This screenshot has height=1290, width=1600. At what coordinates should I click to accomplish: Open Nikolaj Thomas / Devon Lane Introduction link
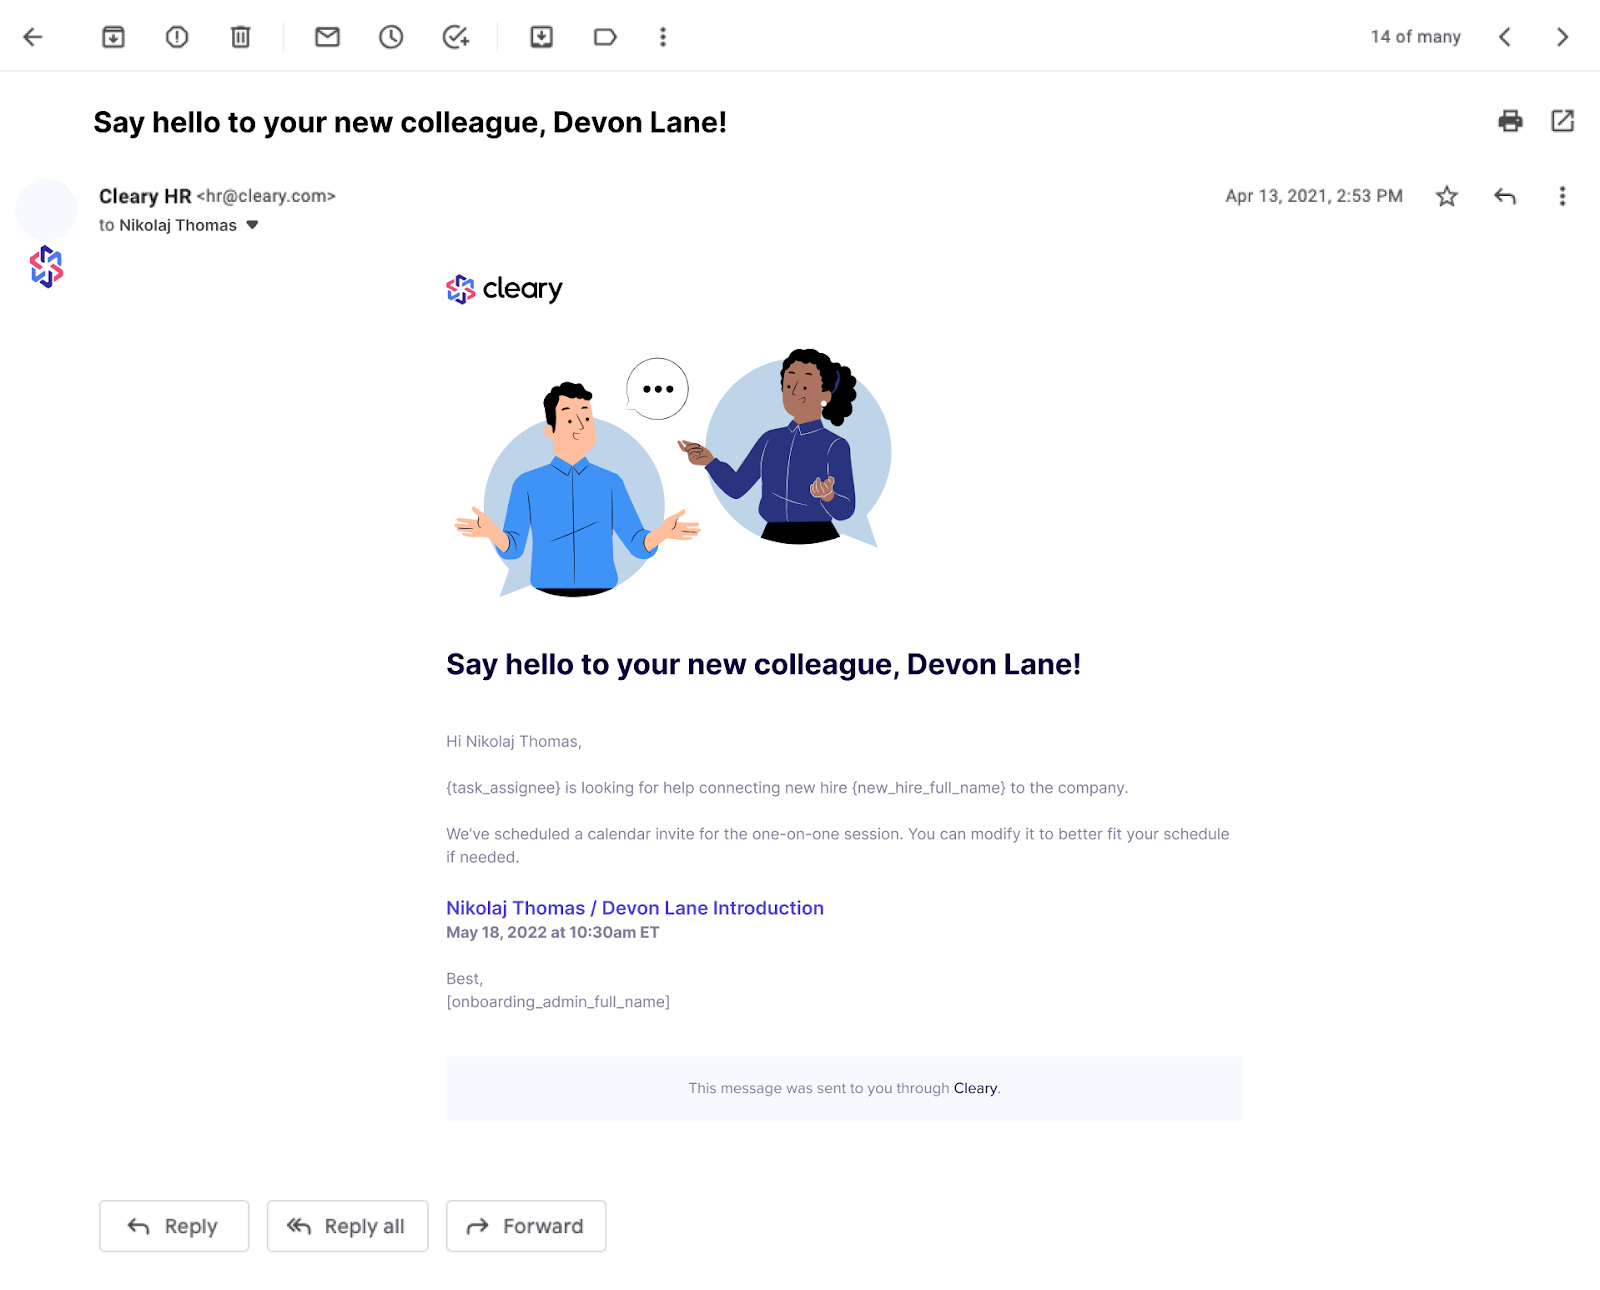[x=635, y=908]
